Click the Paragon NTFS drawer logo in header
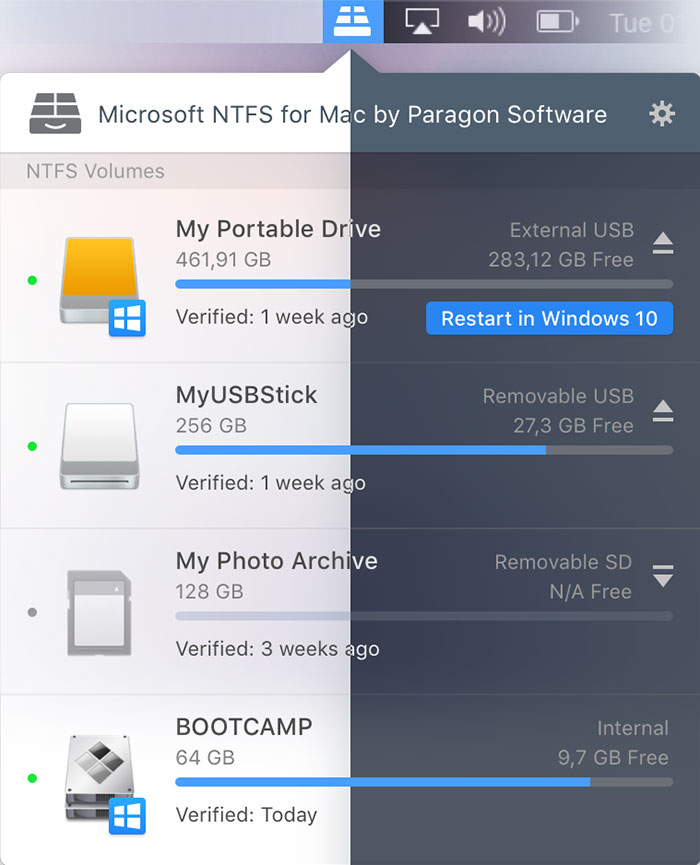 click(55, 114)
